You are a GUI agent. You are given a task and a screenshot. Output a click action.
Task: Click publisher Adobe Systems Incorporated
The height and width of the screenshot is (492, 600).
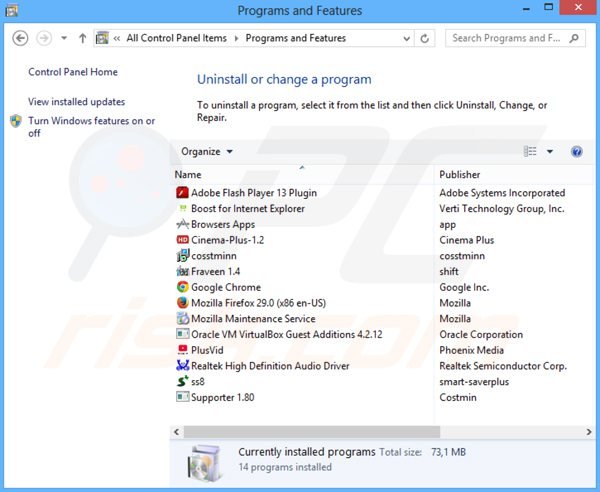click(x=502, y=193)
